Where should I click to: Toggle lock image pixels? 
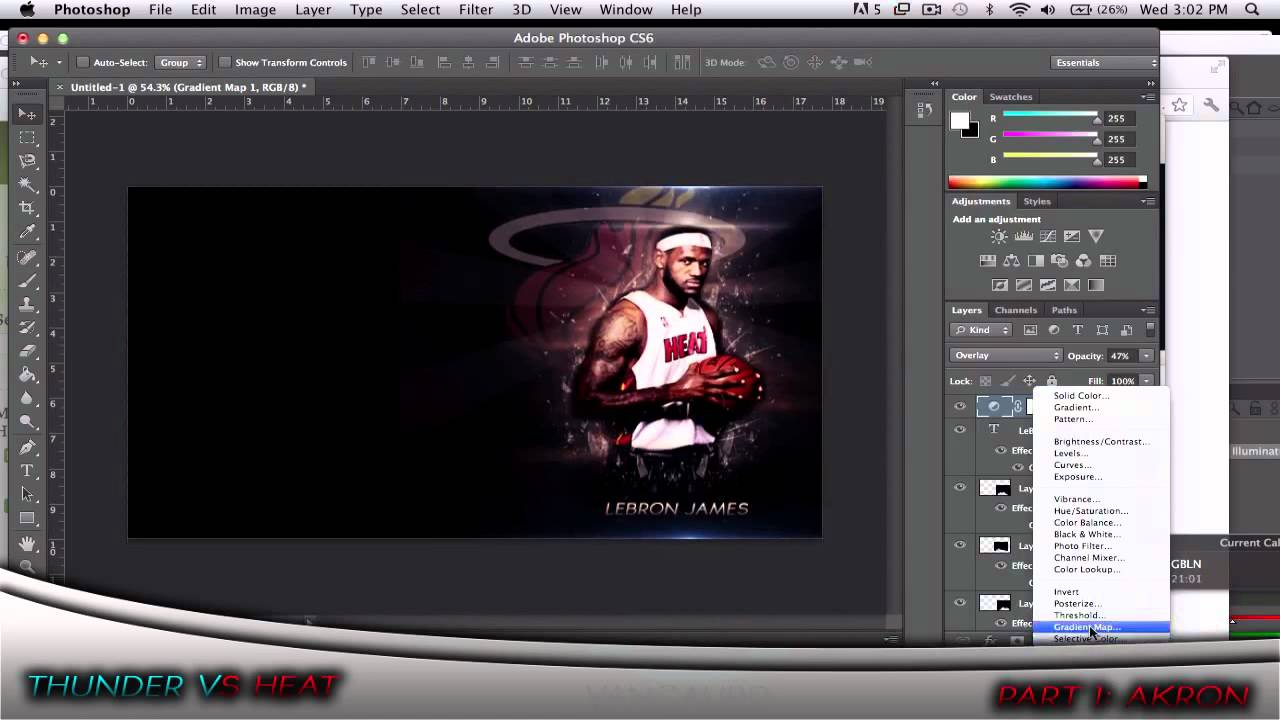tap(1007, 381)
